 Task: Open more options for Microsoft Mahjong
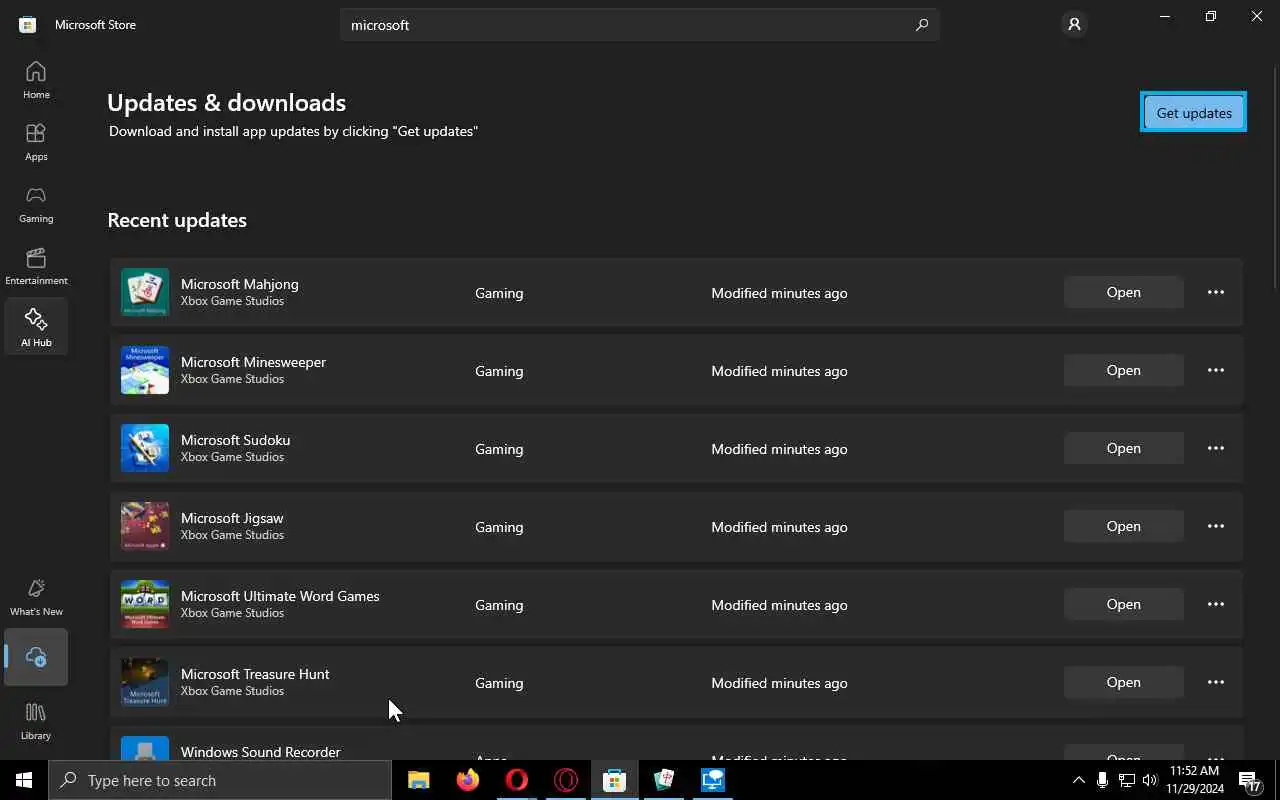click(x=1216, y=292)
